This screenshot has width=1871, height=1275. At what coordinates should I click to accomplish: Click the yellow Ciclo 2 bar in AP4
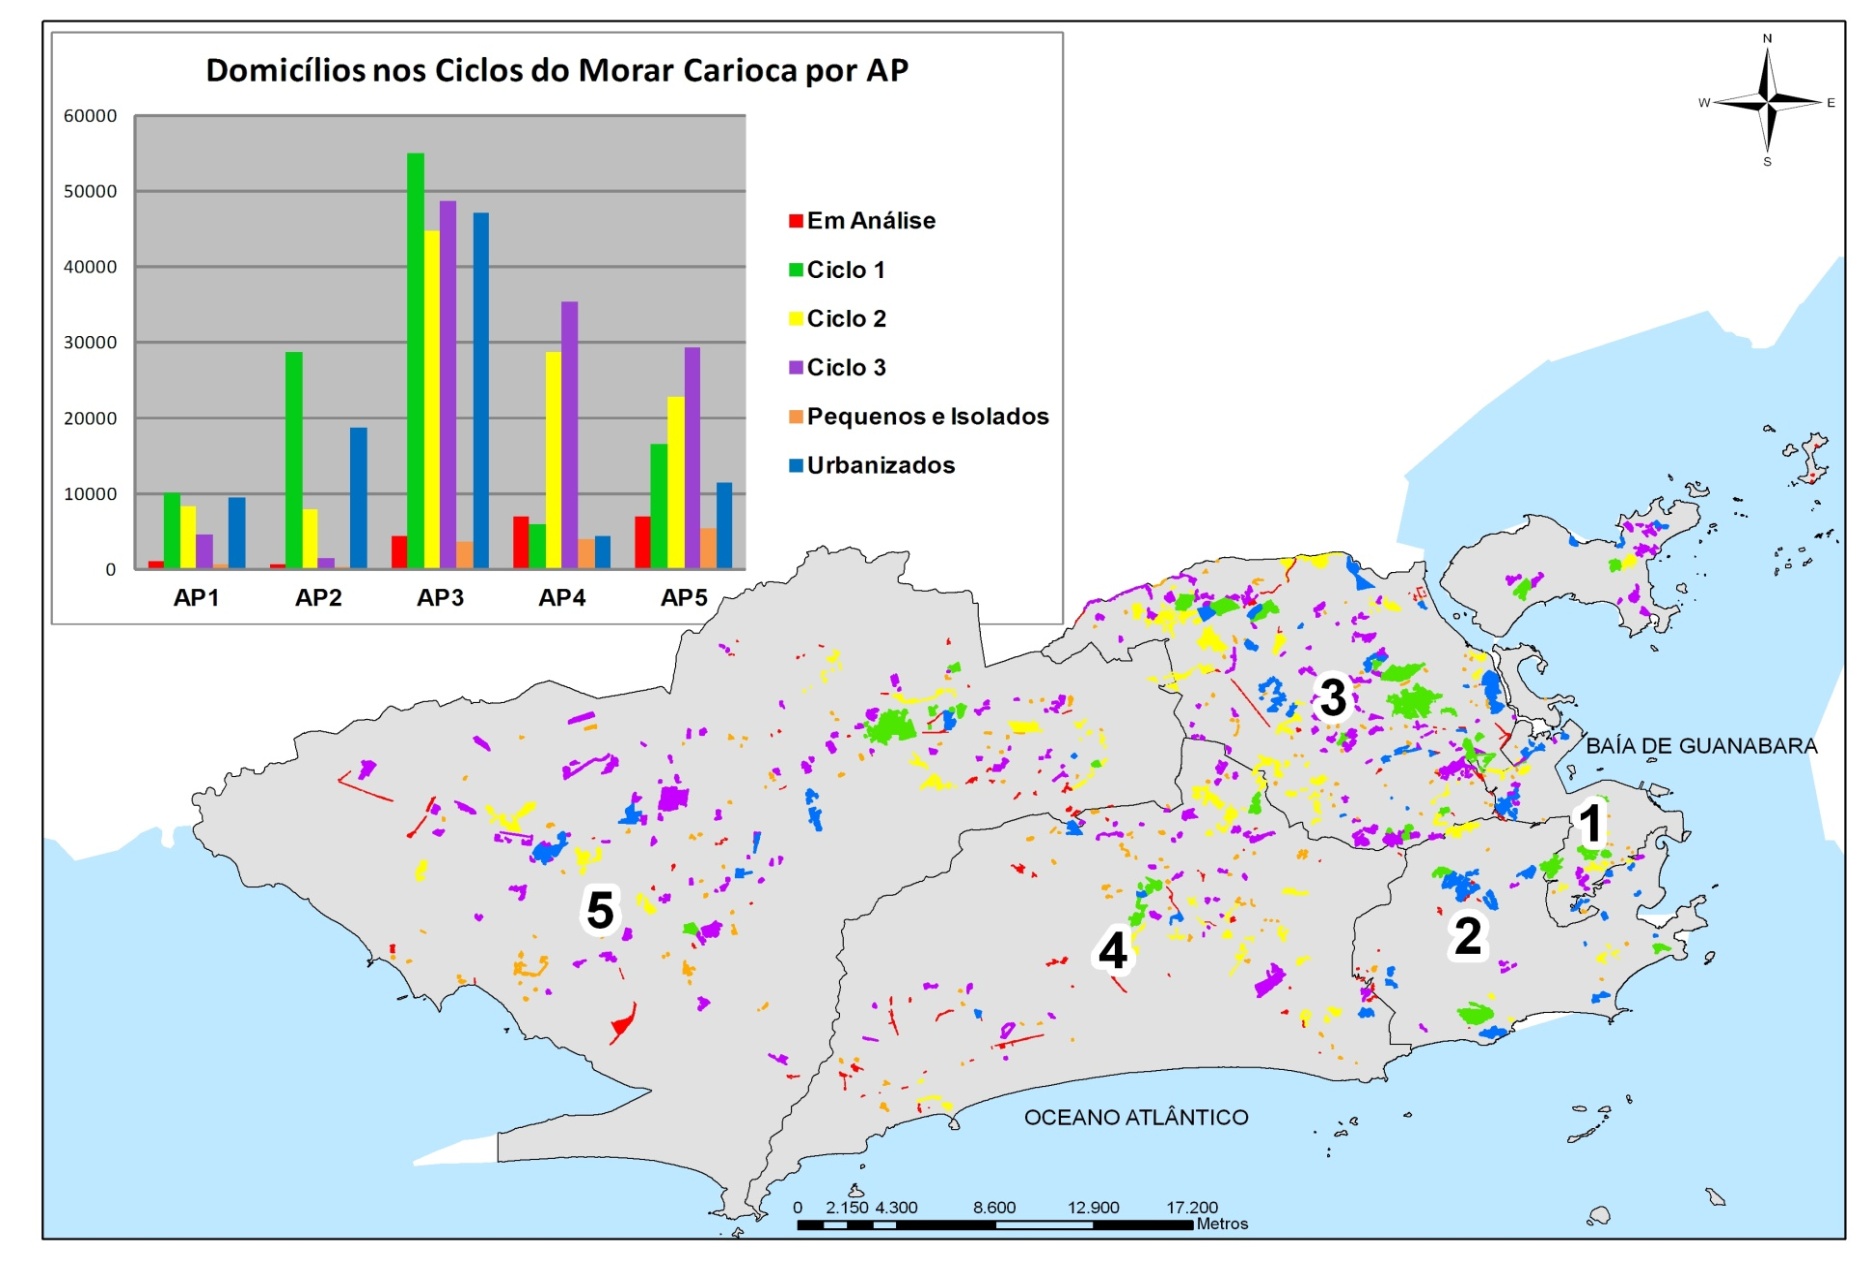553,460
